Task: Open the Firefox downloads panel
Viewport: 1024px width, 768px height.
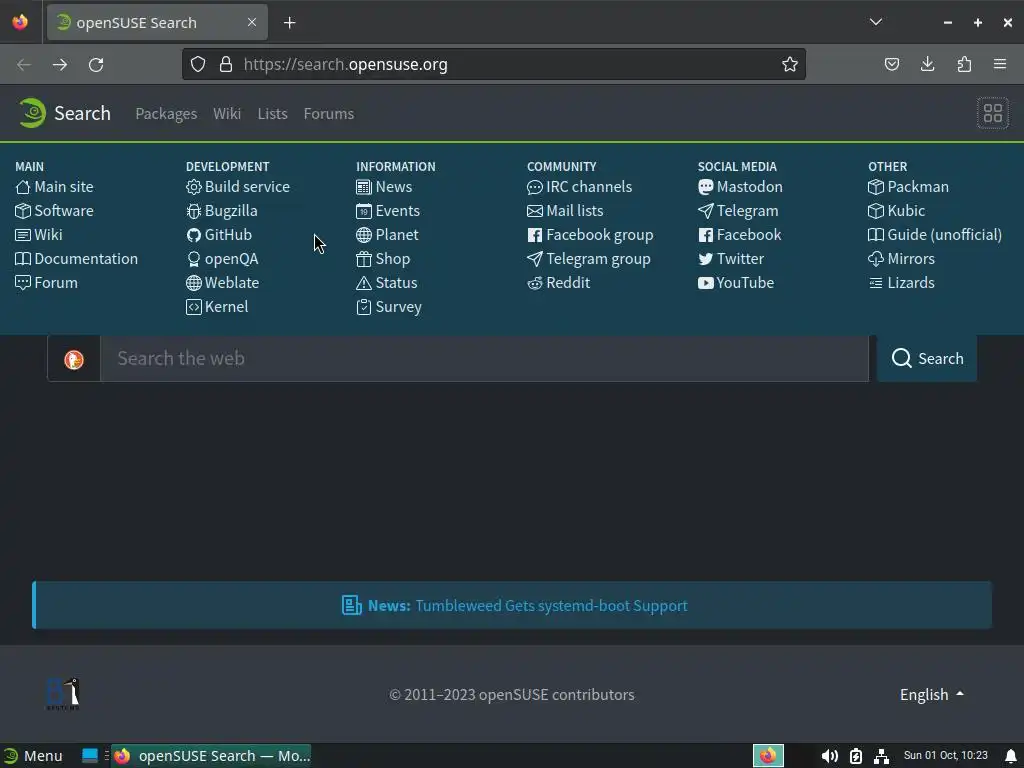Action: [x=927, y=64]
